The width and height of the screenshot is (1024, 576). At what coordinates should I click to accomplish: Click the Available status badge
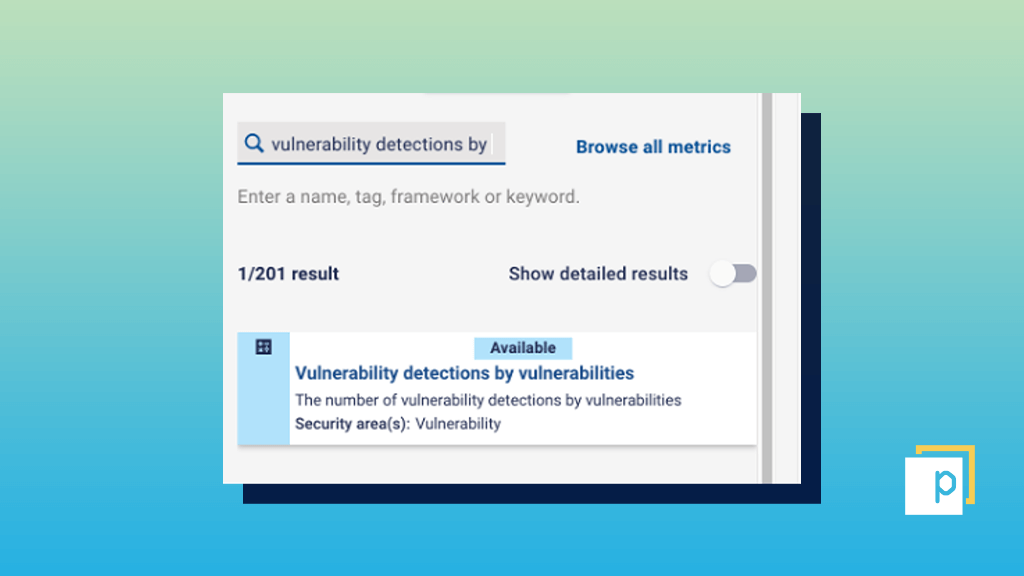(523, 348)
